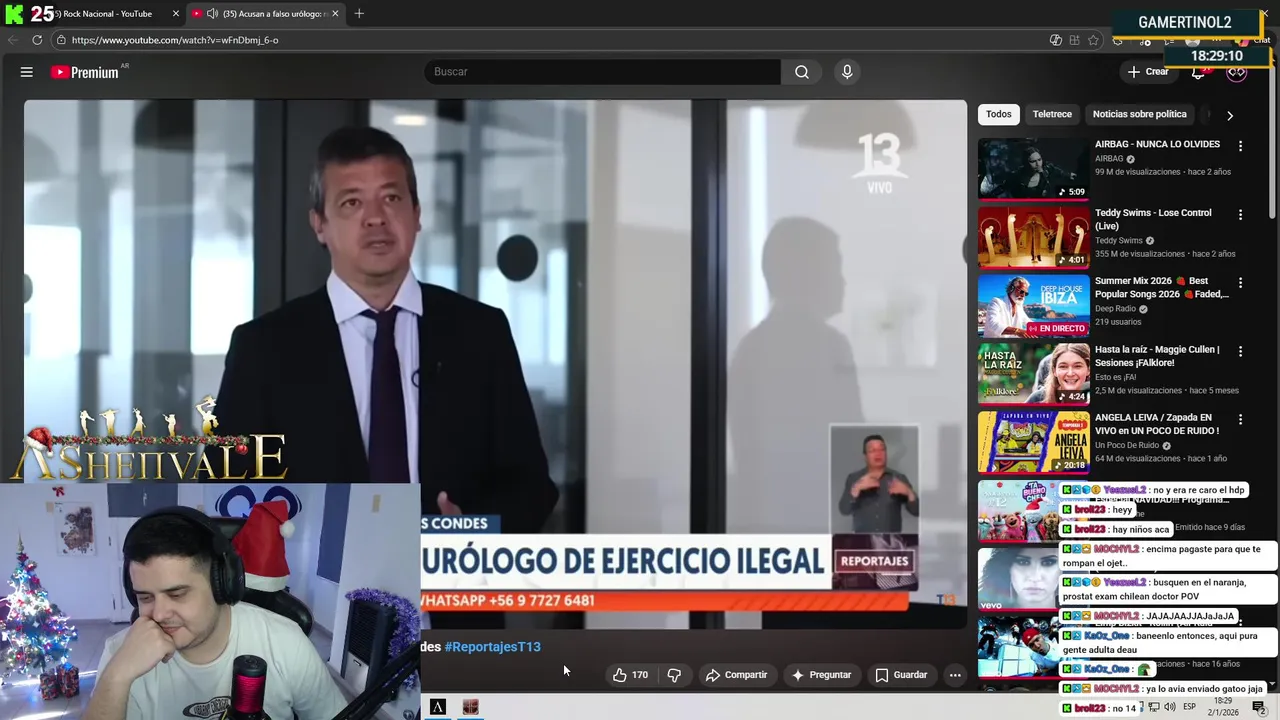Click the main video player
This screenshot has width=1280, height=720.
coord(496,365)
